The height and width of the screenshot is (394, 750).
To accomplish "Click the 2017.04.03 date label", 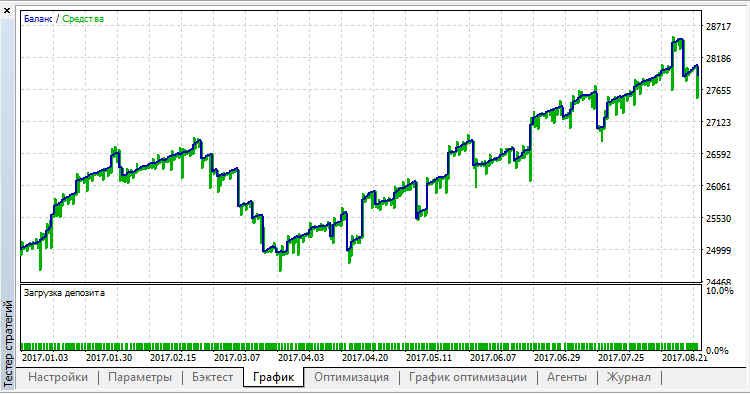I will (x=301, y=357).
